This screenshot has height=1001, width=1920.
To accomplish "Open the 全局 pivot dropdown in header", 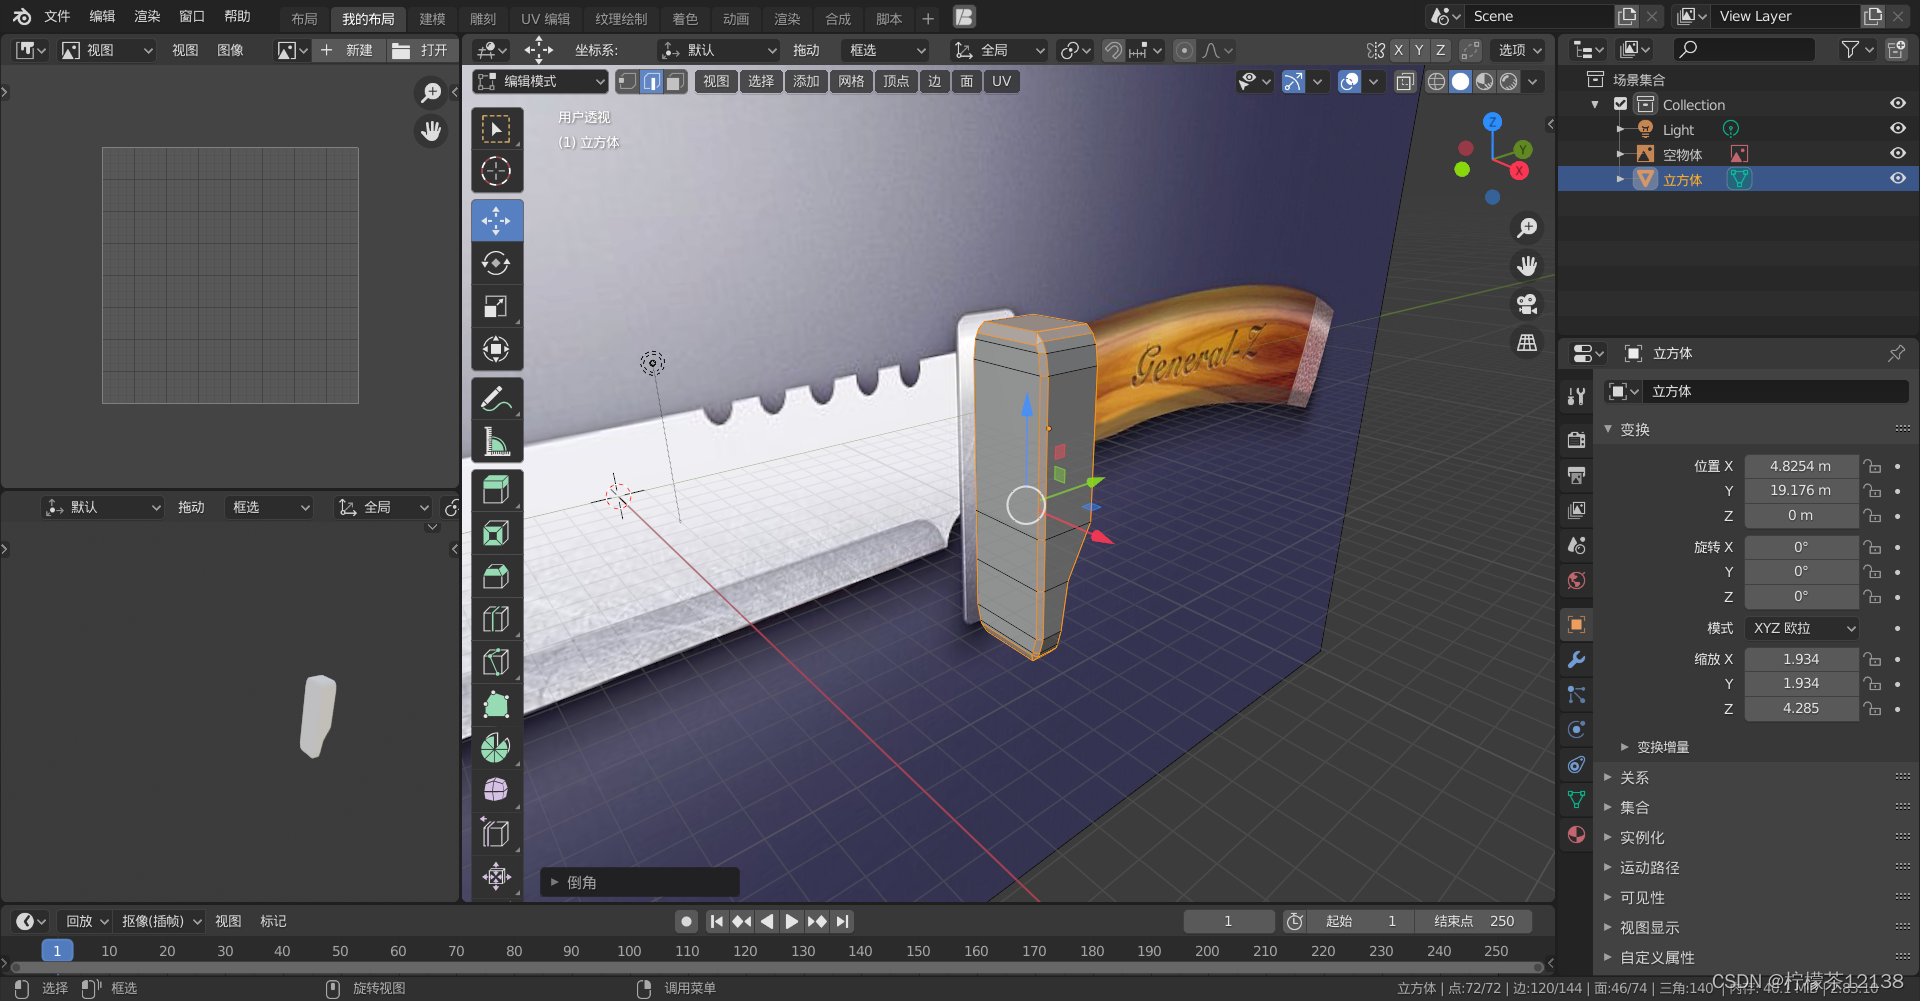I will pos(998,50).
